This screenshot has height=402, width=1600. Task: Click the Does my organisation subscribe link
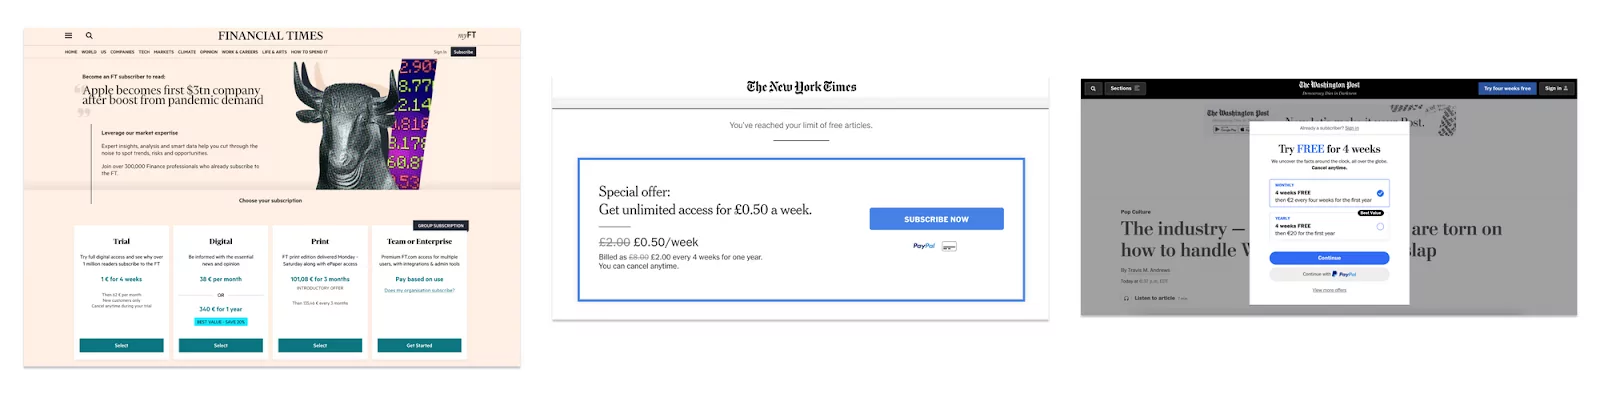coord(419,291)
